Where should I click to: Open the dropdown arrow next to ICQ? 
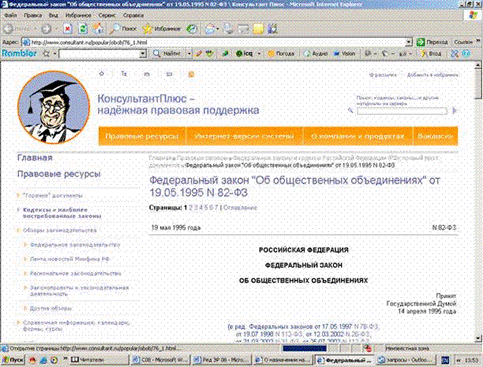[x=259, y=53]
